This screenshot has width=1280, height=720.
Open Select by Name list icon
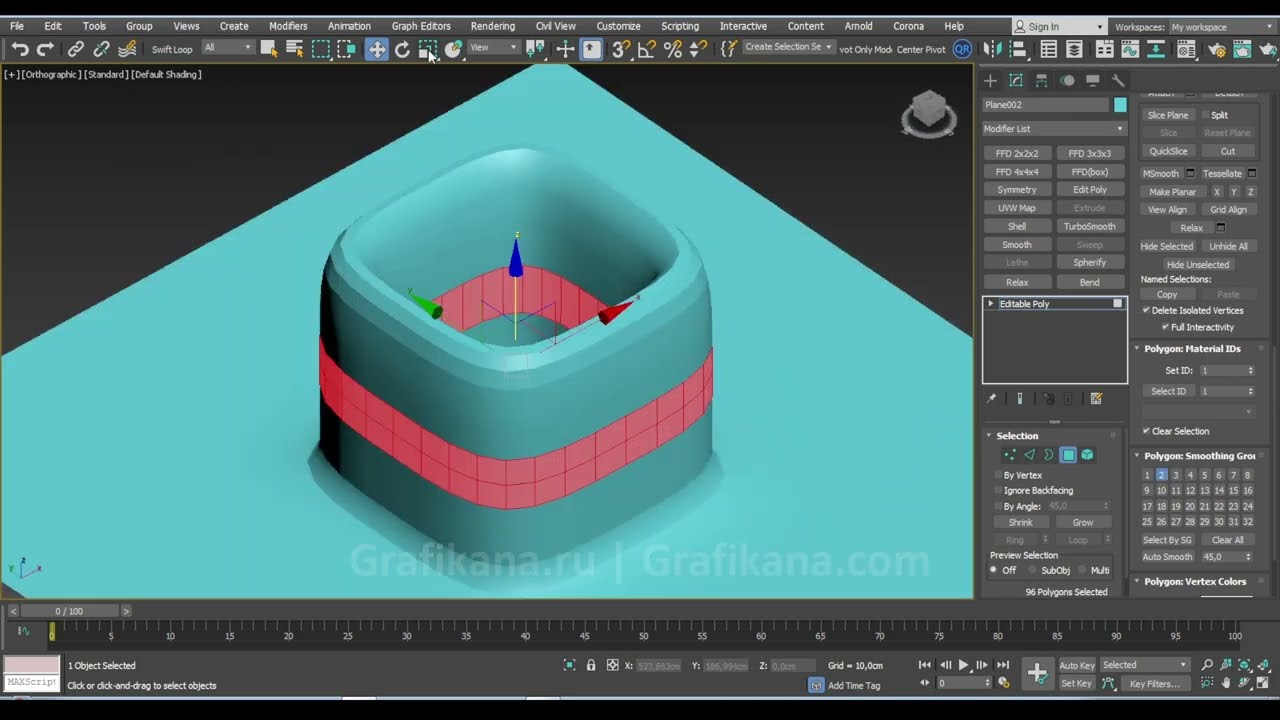point(295,48)
